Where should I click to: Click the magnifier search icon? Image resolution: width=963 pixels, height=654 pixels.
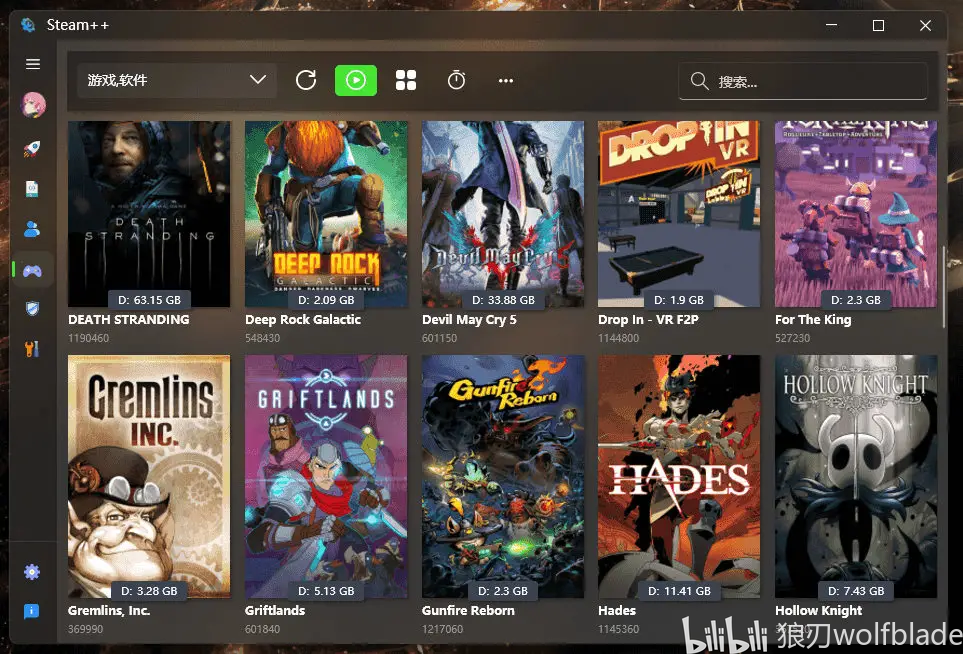699,80
